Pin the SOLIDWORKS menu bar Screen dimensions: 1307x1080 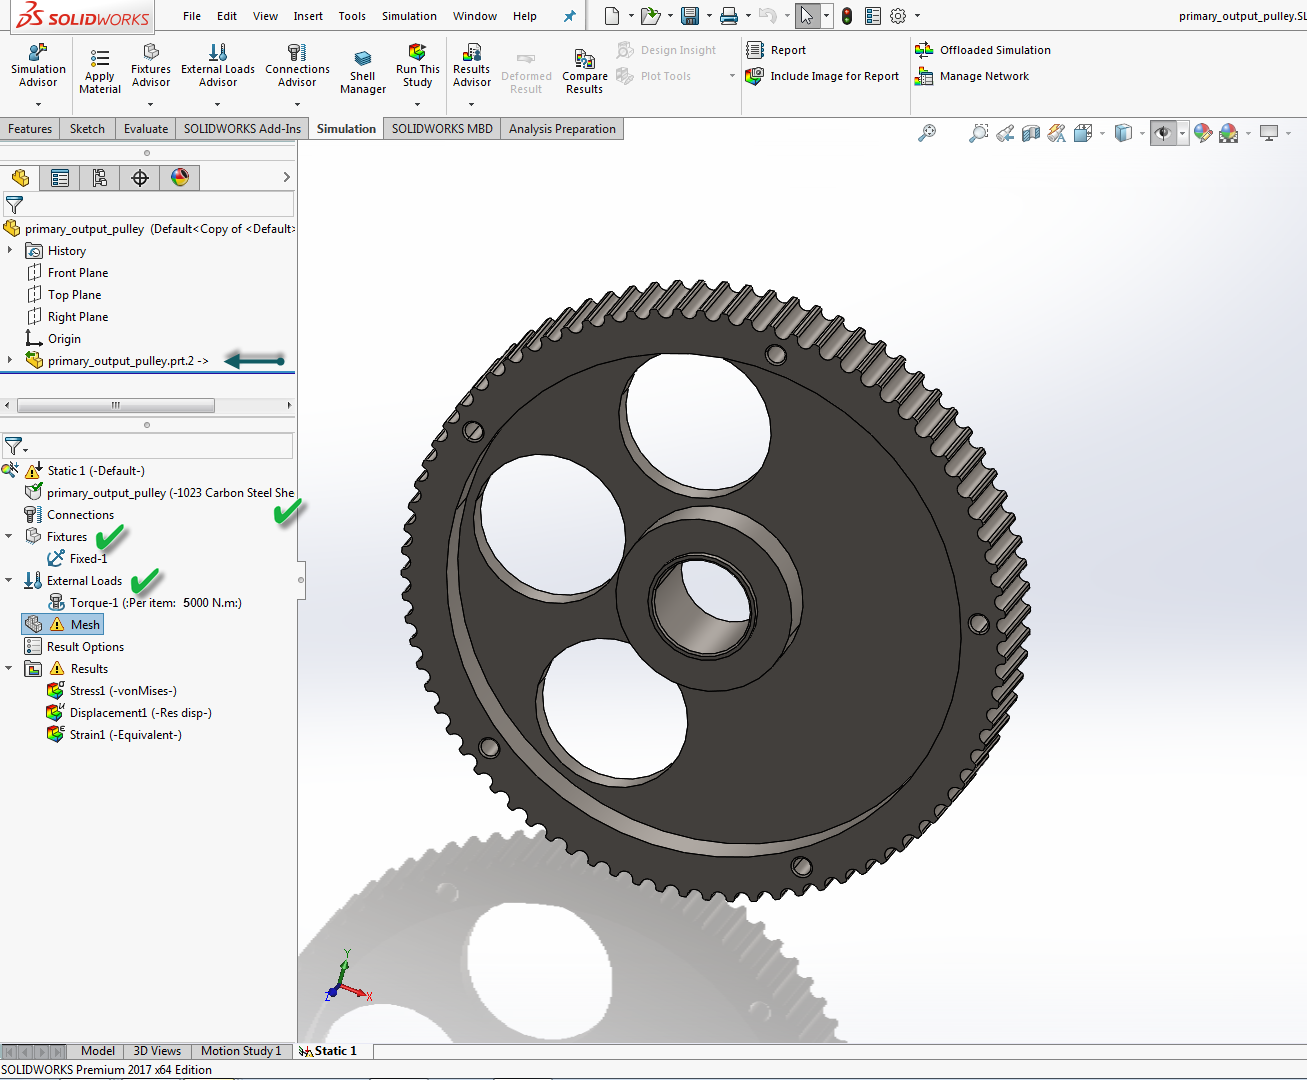(x=570, y=16)
